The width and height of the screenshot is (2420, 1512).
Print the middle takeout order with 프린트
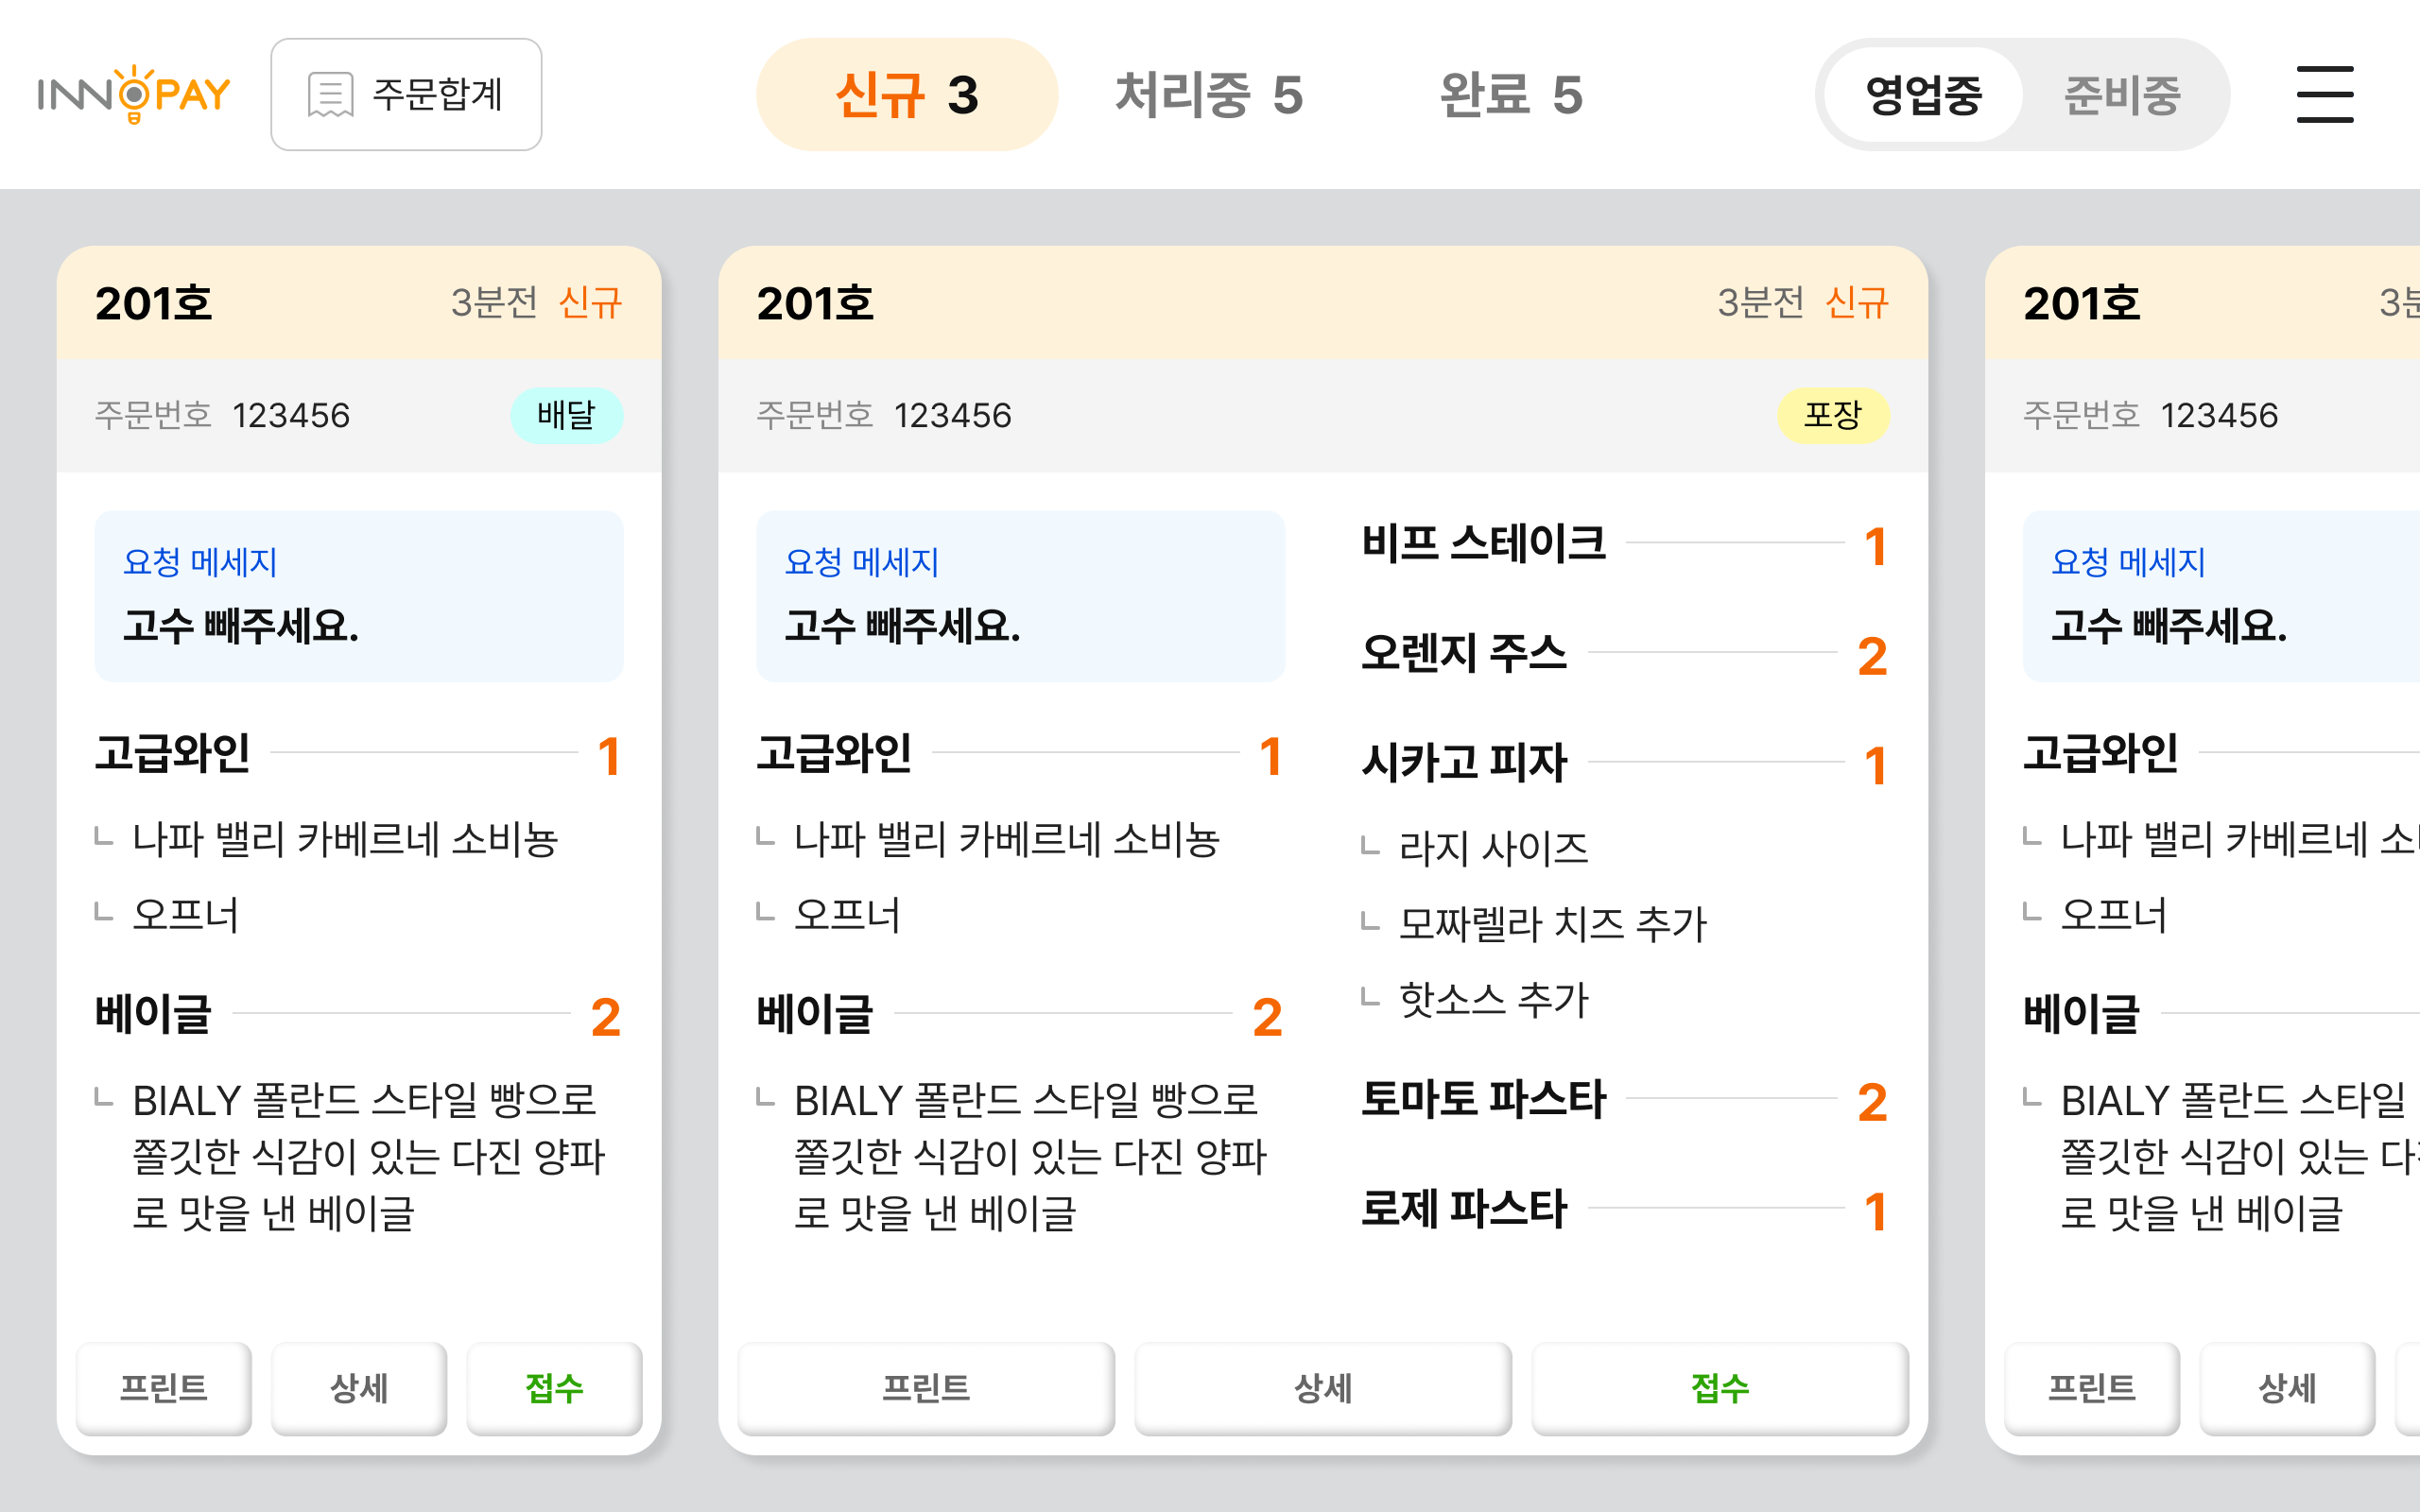pos(925,1388)
